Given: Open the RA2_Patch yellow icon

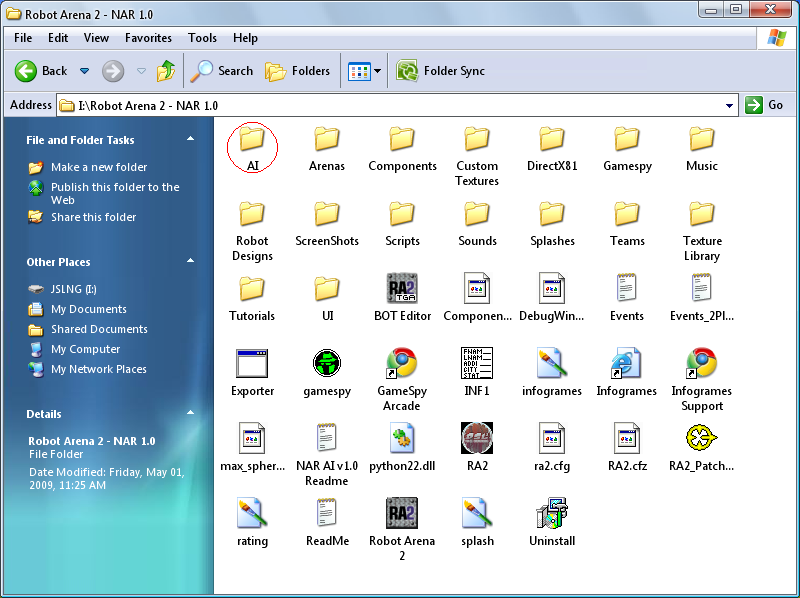Looking at the screenshot, I should (701, 439).
